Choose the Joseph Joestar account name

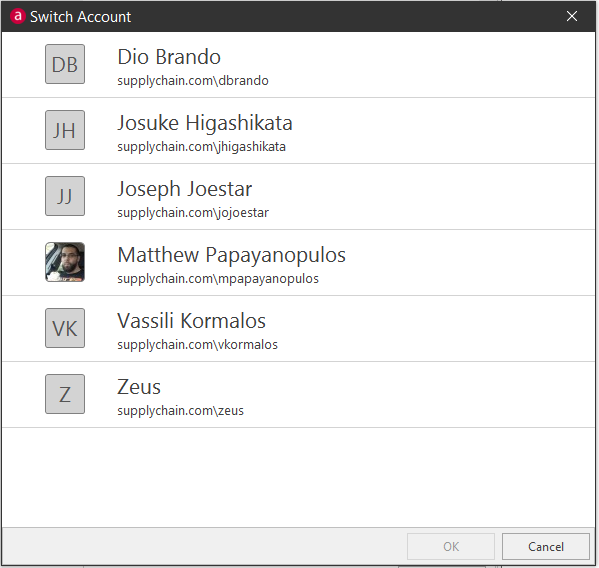pos(185,189)
